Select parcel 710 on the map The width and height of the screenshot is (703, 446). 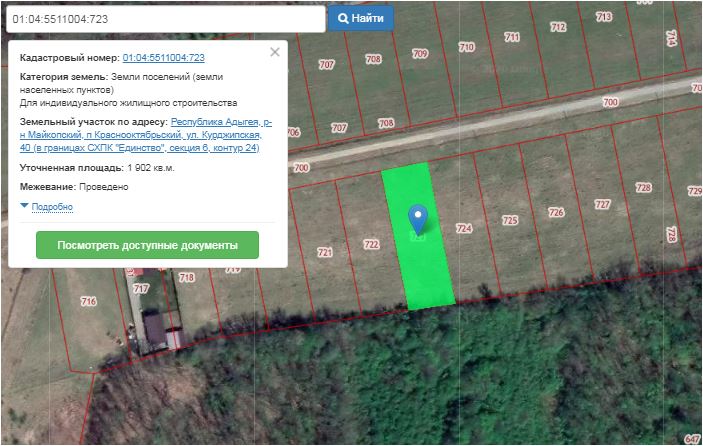(x=466, y=47)
